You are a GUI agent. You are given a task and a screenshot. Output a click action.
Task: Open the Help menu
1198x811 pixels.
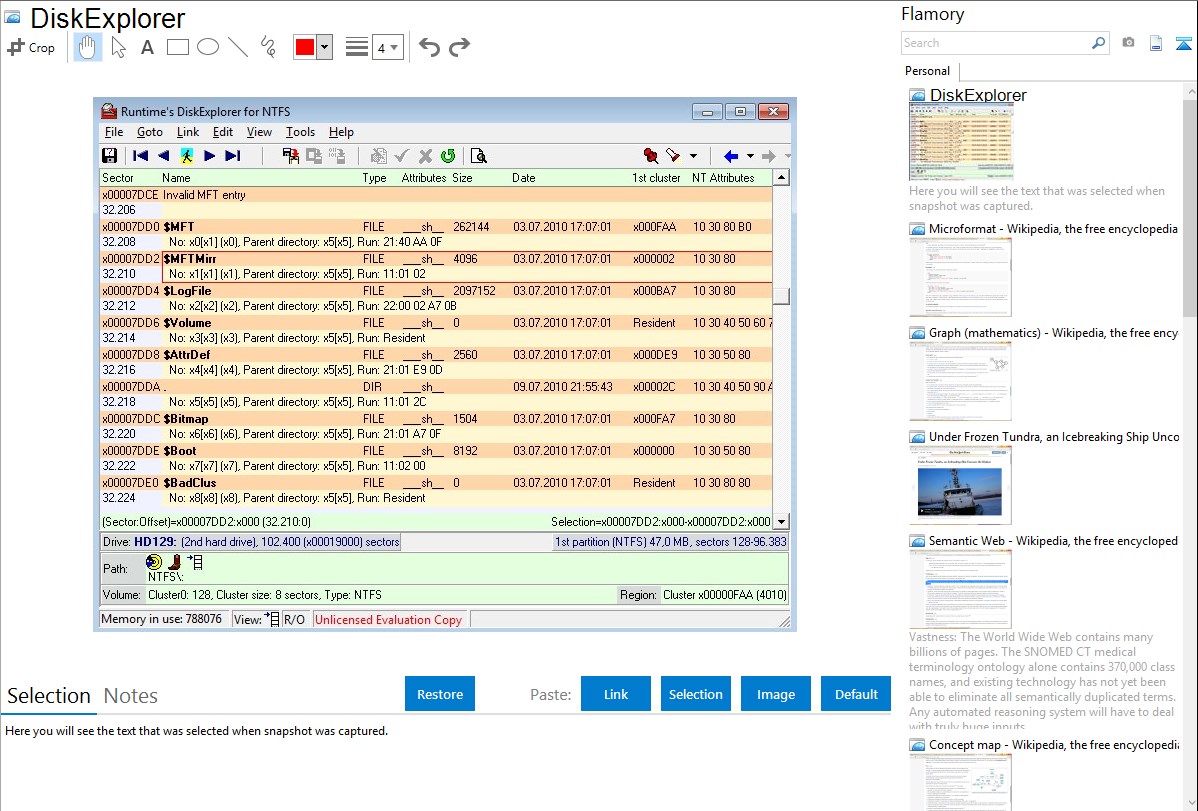[x=341, y=132]
